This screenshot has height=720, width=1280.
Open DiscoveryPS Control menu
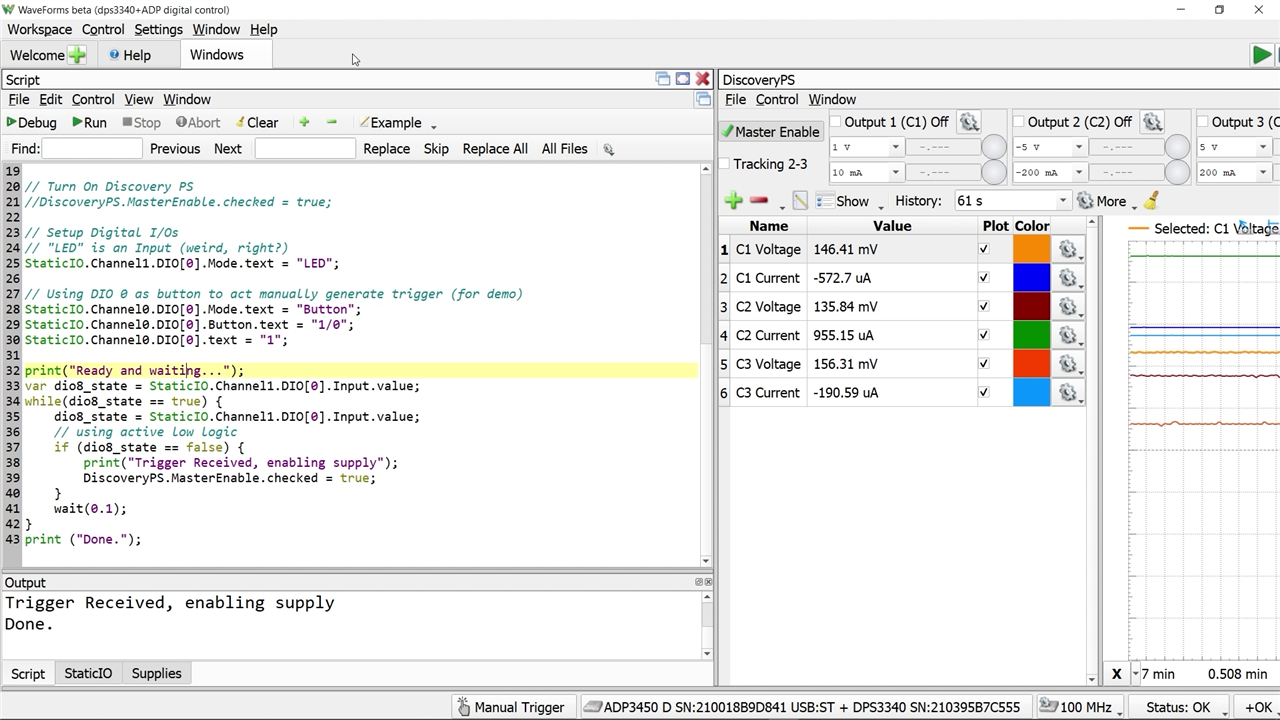coord(777,99)
